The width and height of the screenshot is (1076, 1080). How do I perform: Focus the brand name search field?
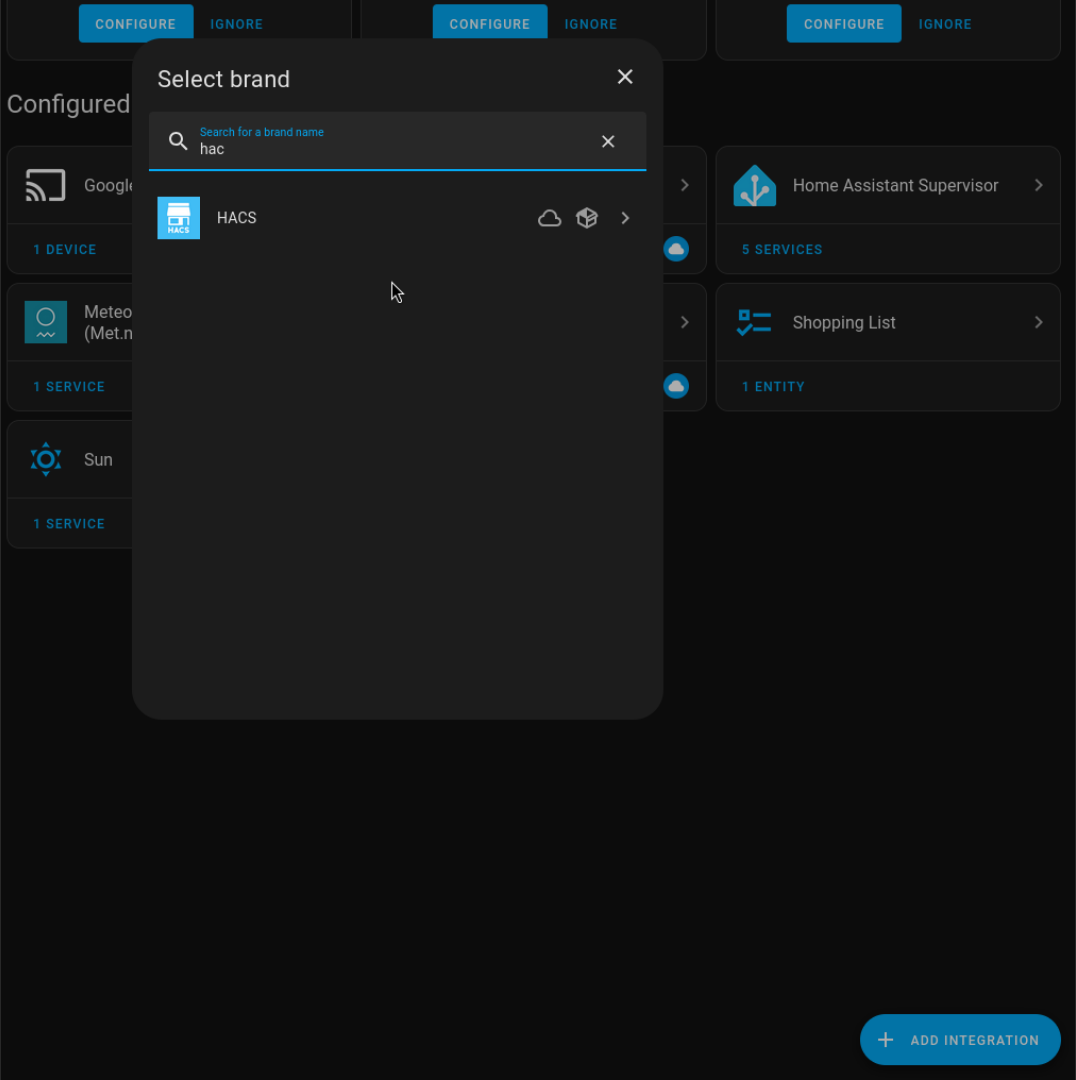[390, 149]
